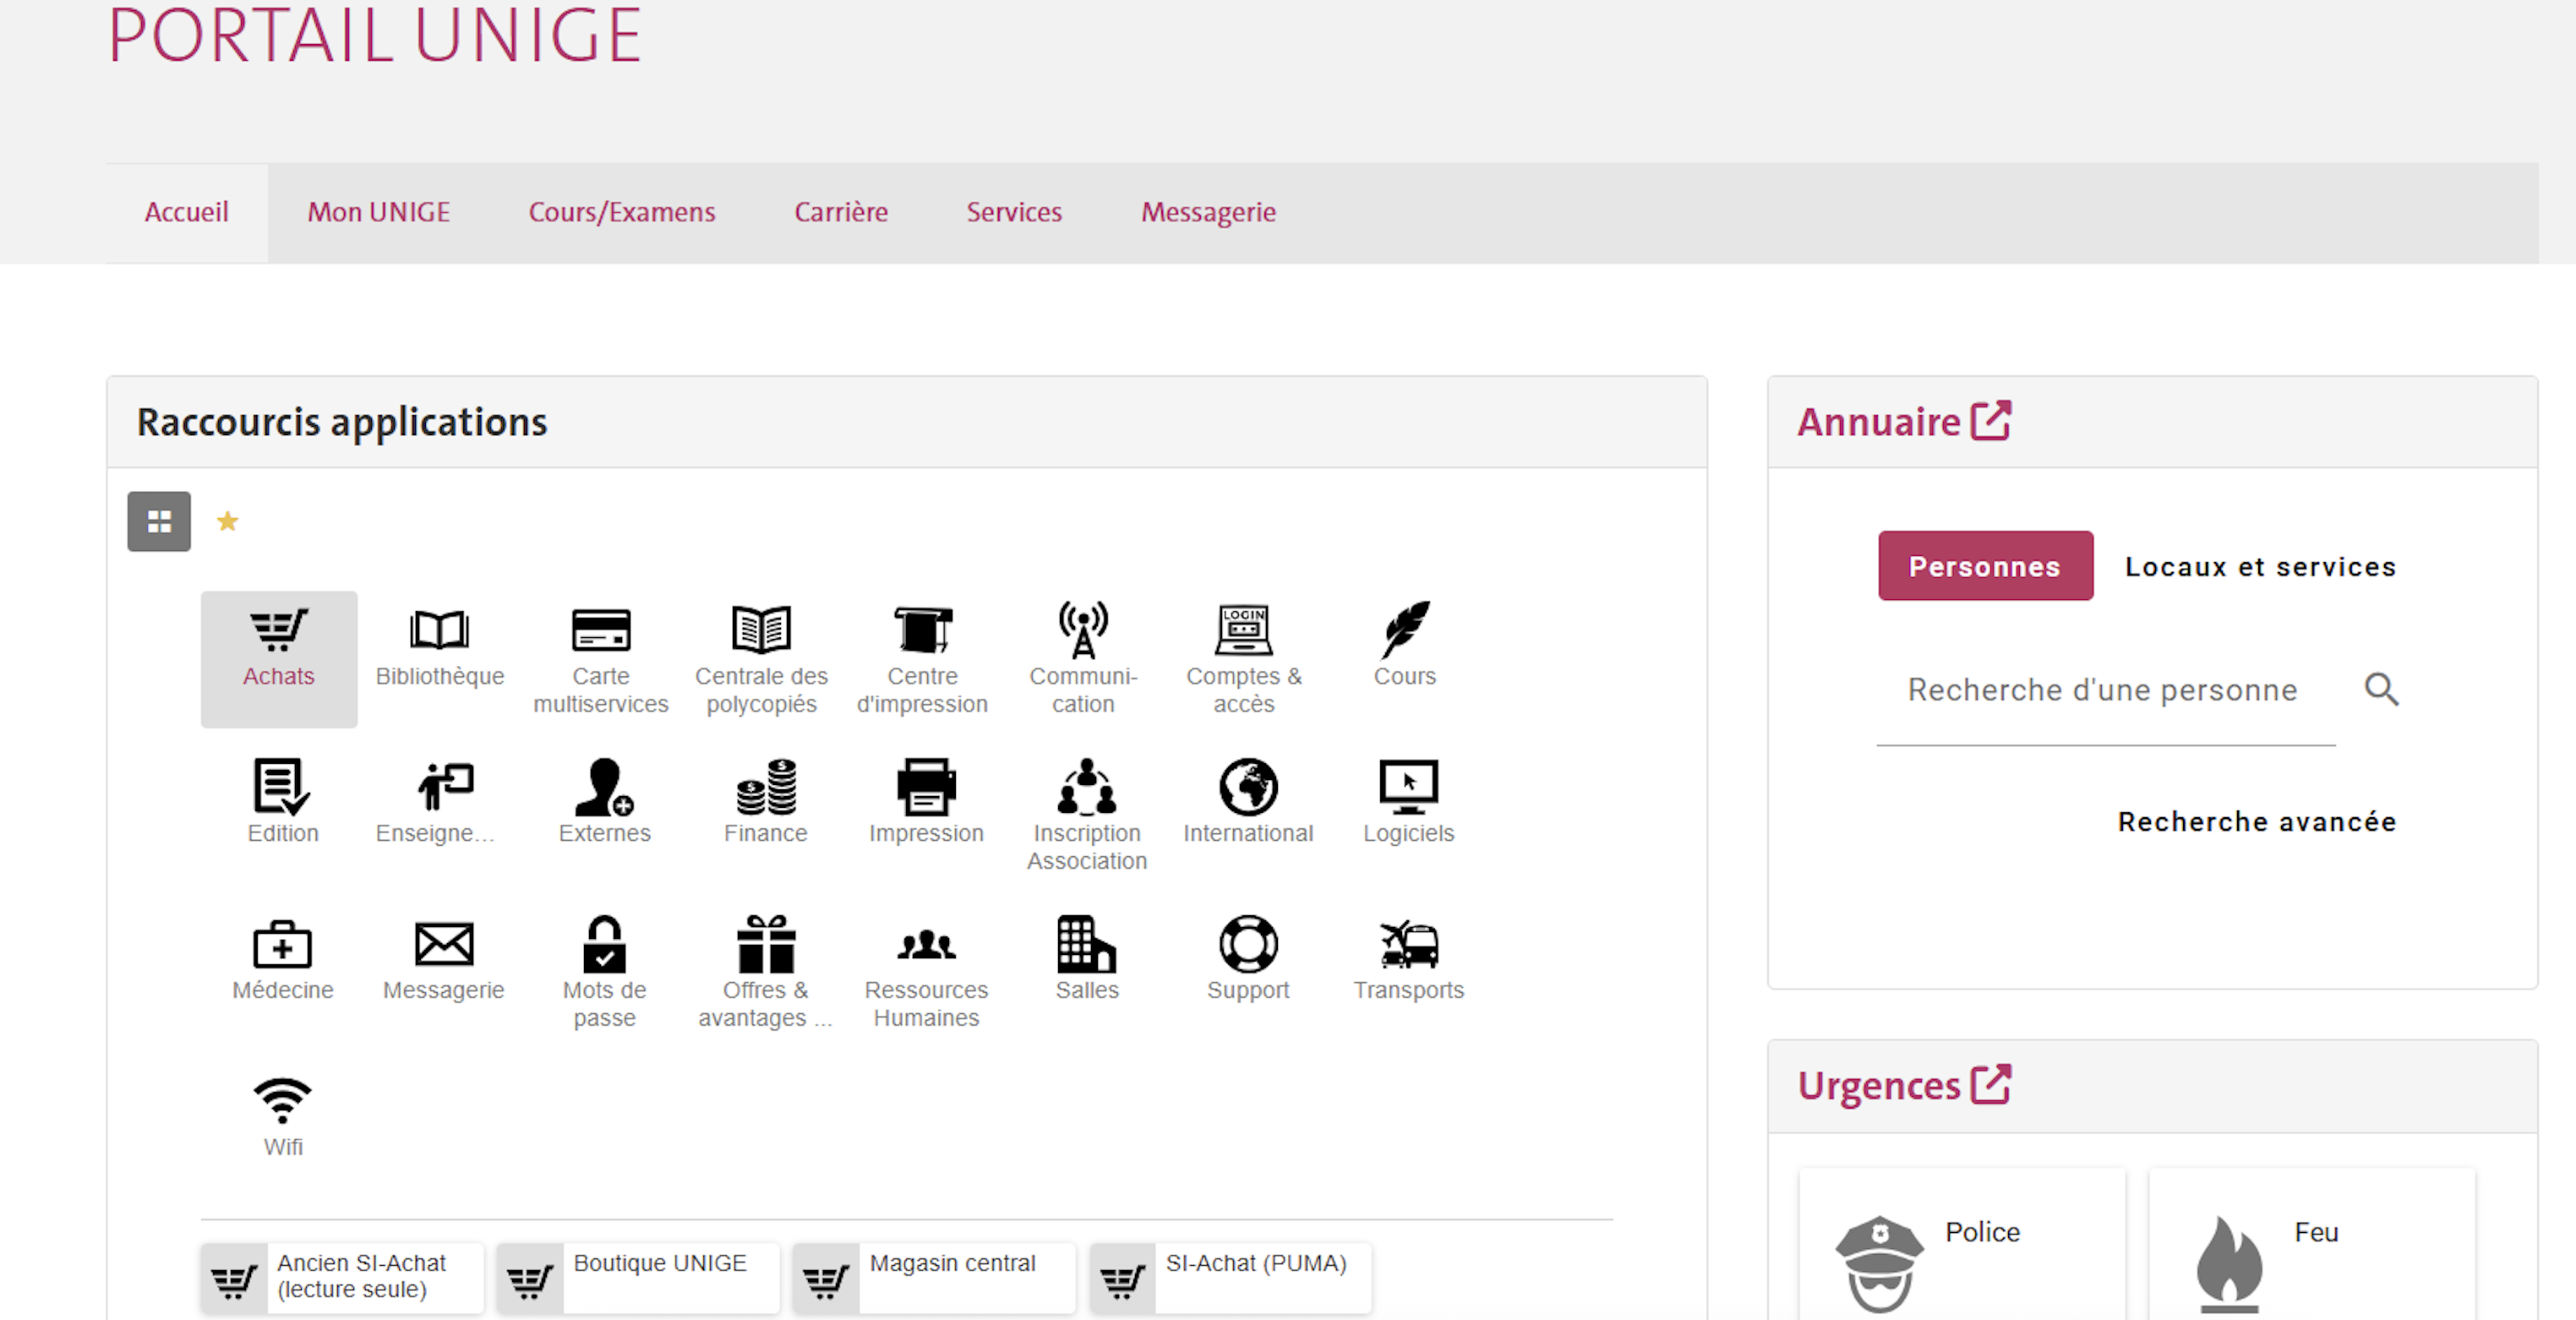Open SI-Achat (PUMA) link

click(1254, 1265)
